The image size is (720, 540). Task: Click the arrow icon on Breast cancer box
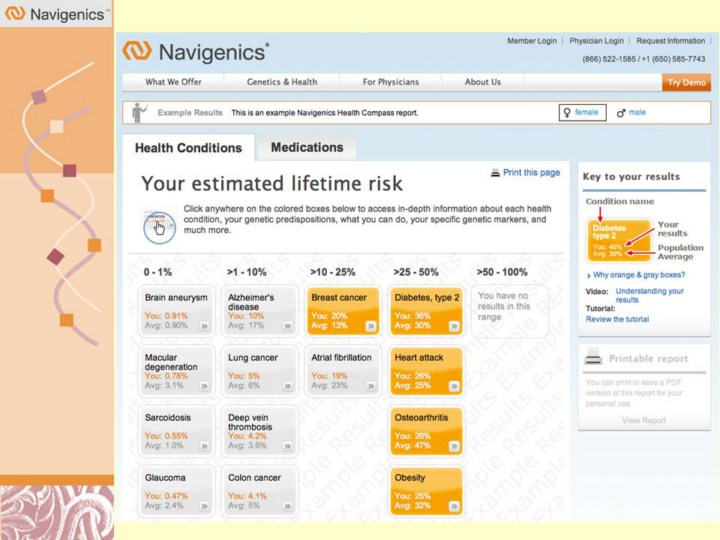click(x=371, y=325)
